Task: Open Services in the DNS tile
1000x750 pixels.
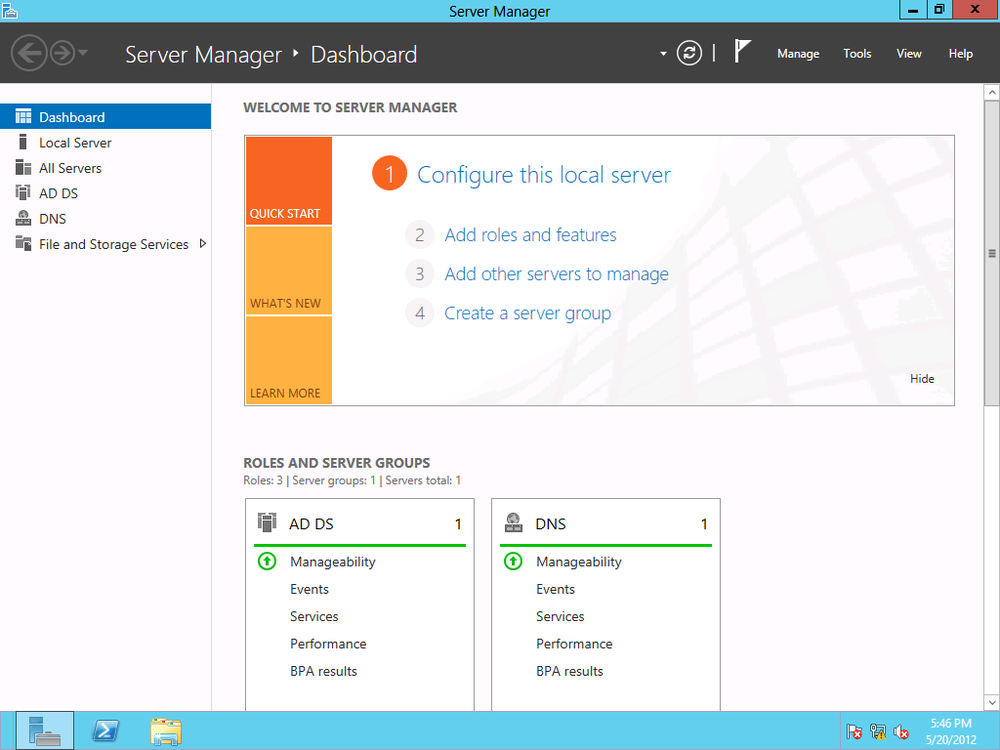Action: pos(560,617)
